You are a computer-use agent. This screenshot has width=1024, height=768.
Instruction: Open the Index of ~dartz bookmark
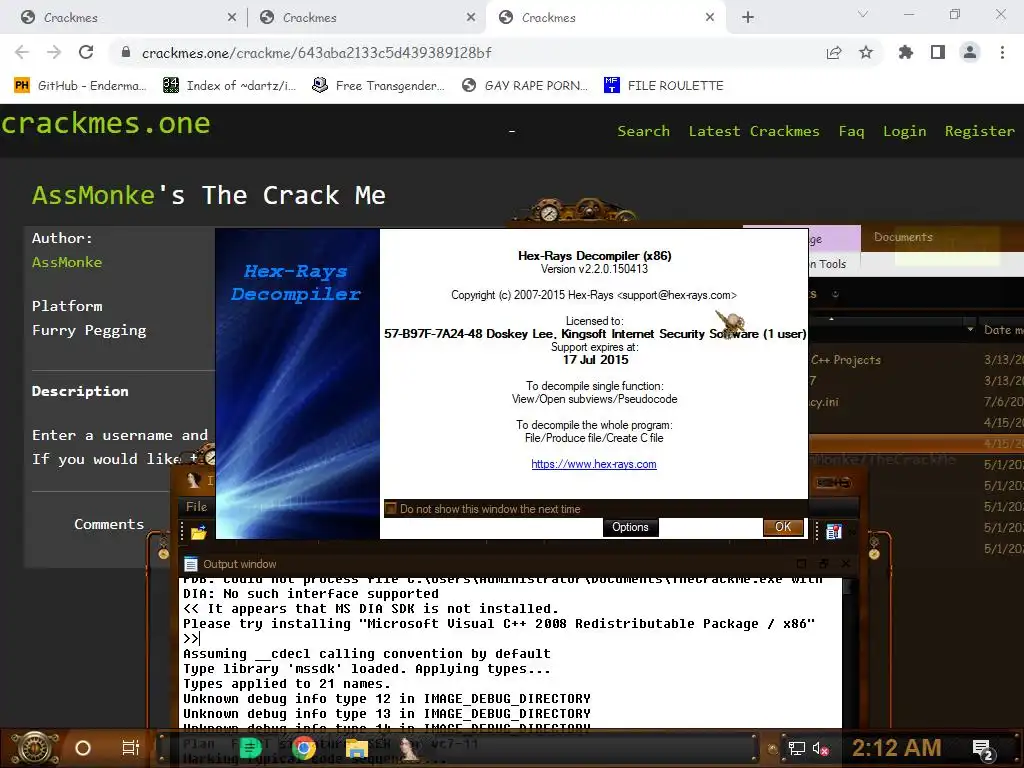click(229, 86)
